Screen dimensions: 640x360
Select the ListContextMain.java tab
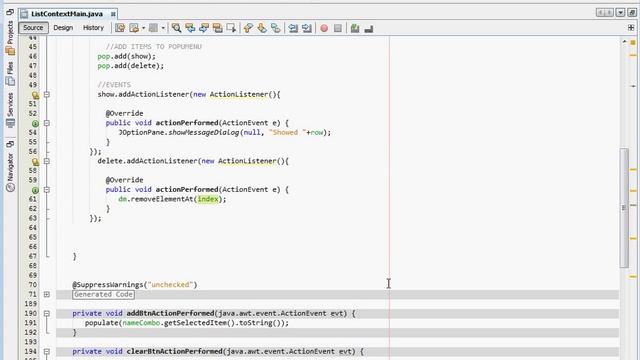[67, 14]
